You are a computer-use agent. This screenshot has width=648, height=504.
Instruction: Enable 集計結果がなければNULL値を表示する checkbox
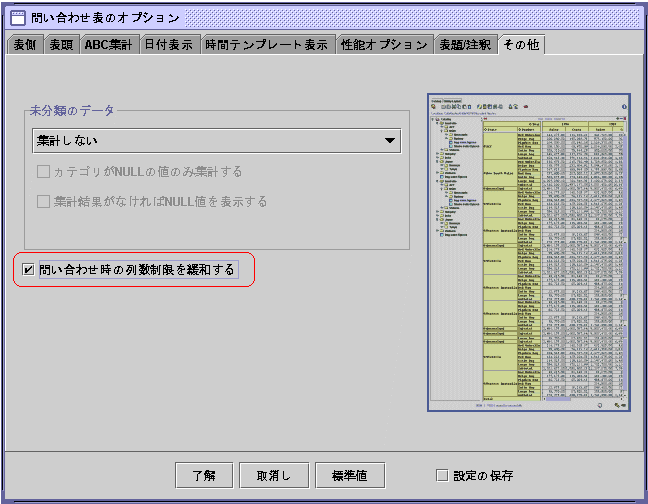pos(44,202)
